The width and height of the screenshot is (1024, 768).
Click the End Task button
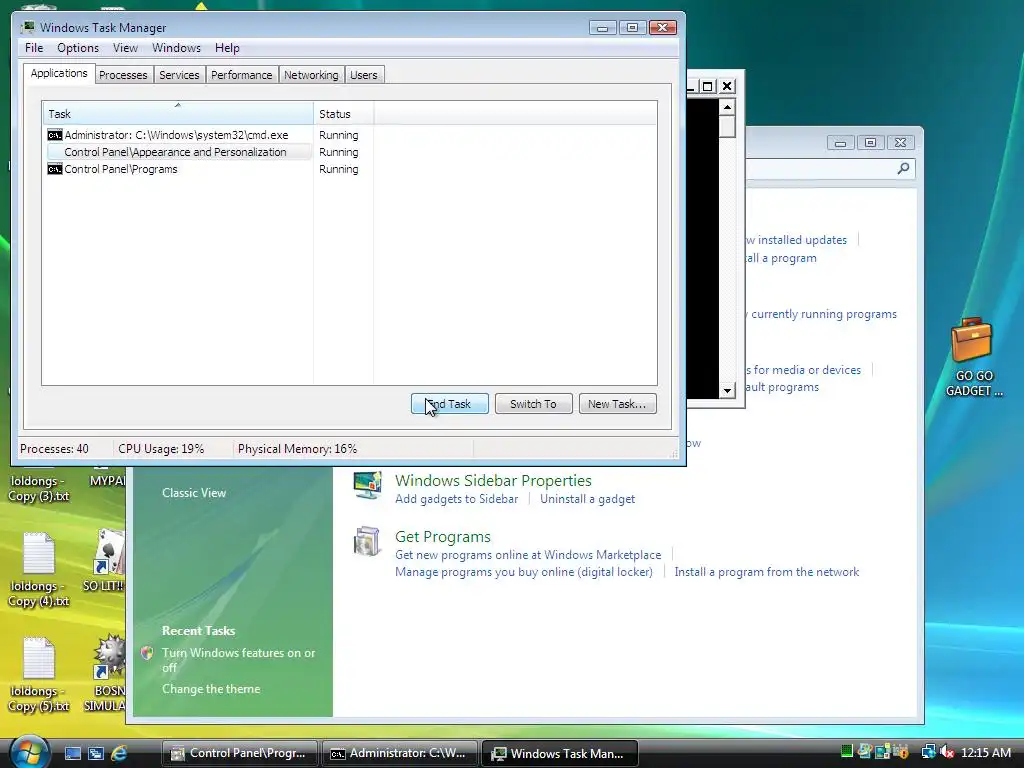point(450,404)
